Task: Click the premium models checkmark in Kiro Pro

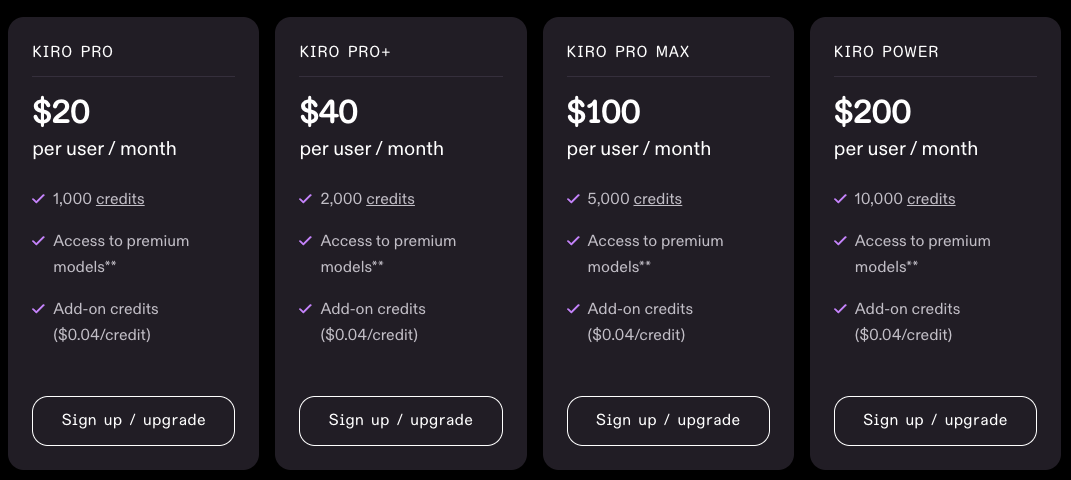Action: pos(38,241)
